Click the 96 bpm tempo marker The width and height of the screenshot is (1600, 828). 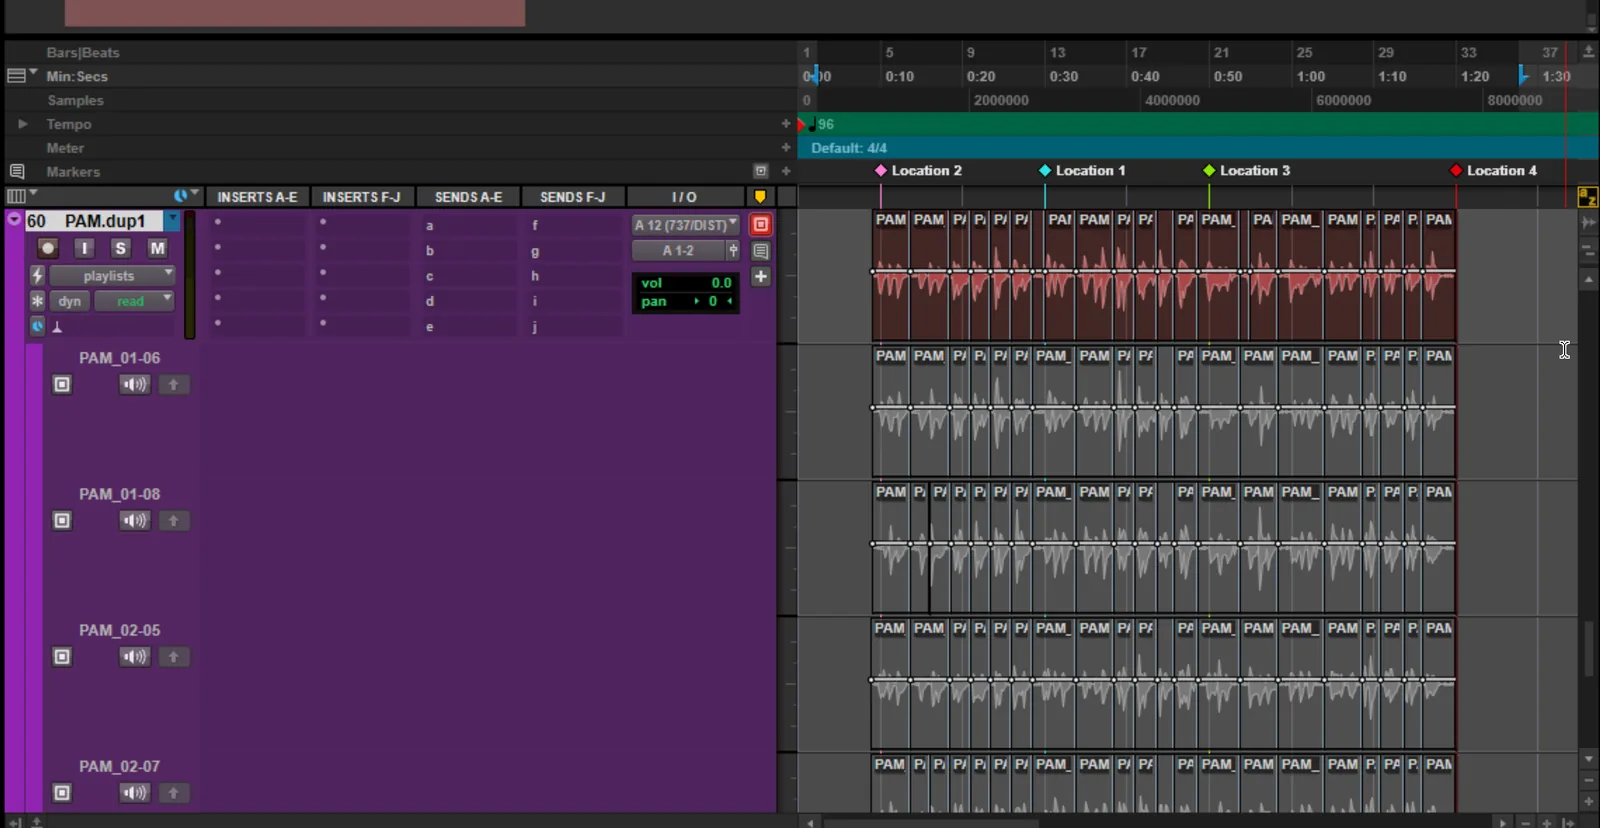tap(820, 124)
